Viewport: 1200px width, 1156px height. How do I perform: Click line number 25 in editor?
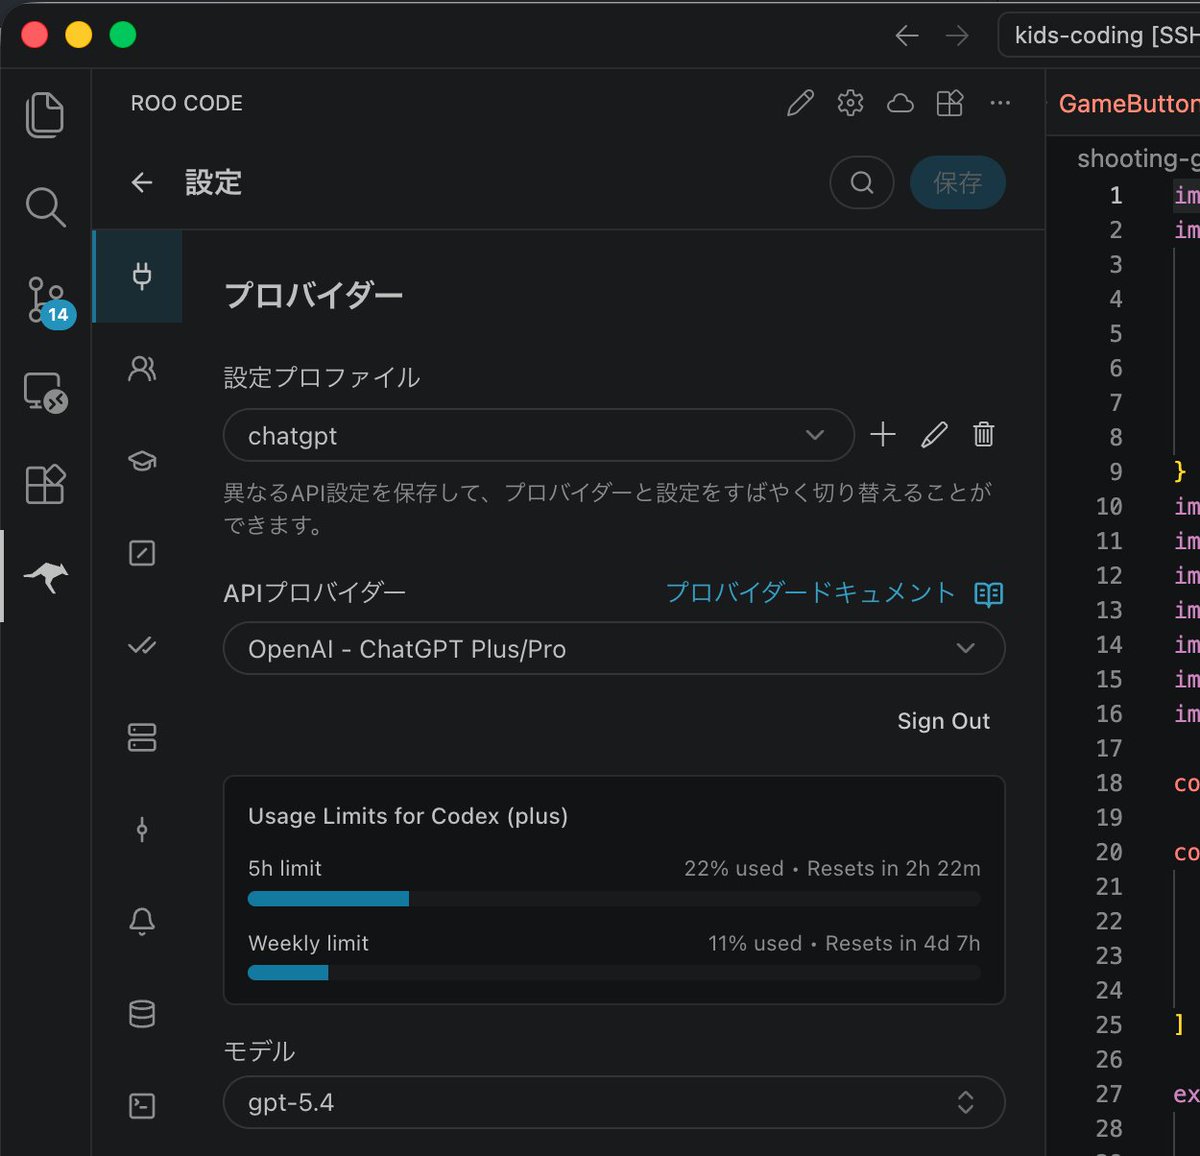[x=1109, y=1025]
